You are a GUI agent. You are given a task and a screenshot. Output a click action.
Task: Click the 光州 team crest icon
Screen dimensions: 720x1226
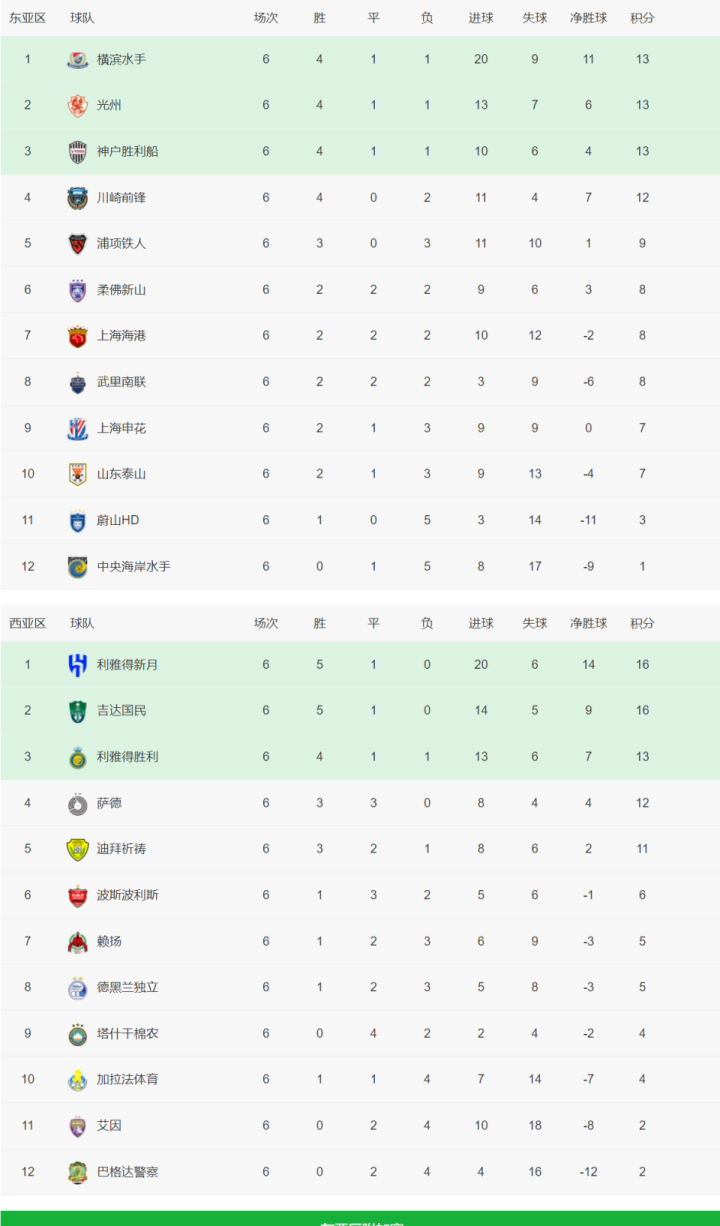point(78,105)
